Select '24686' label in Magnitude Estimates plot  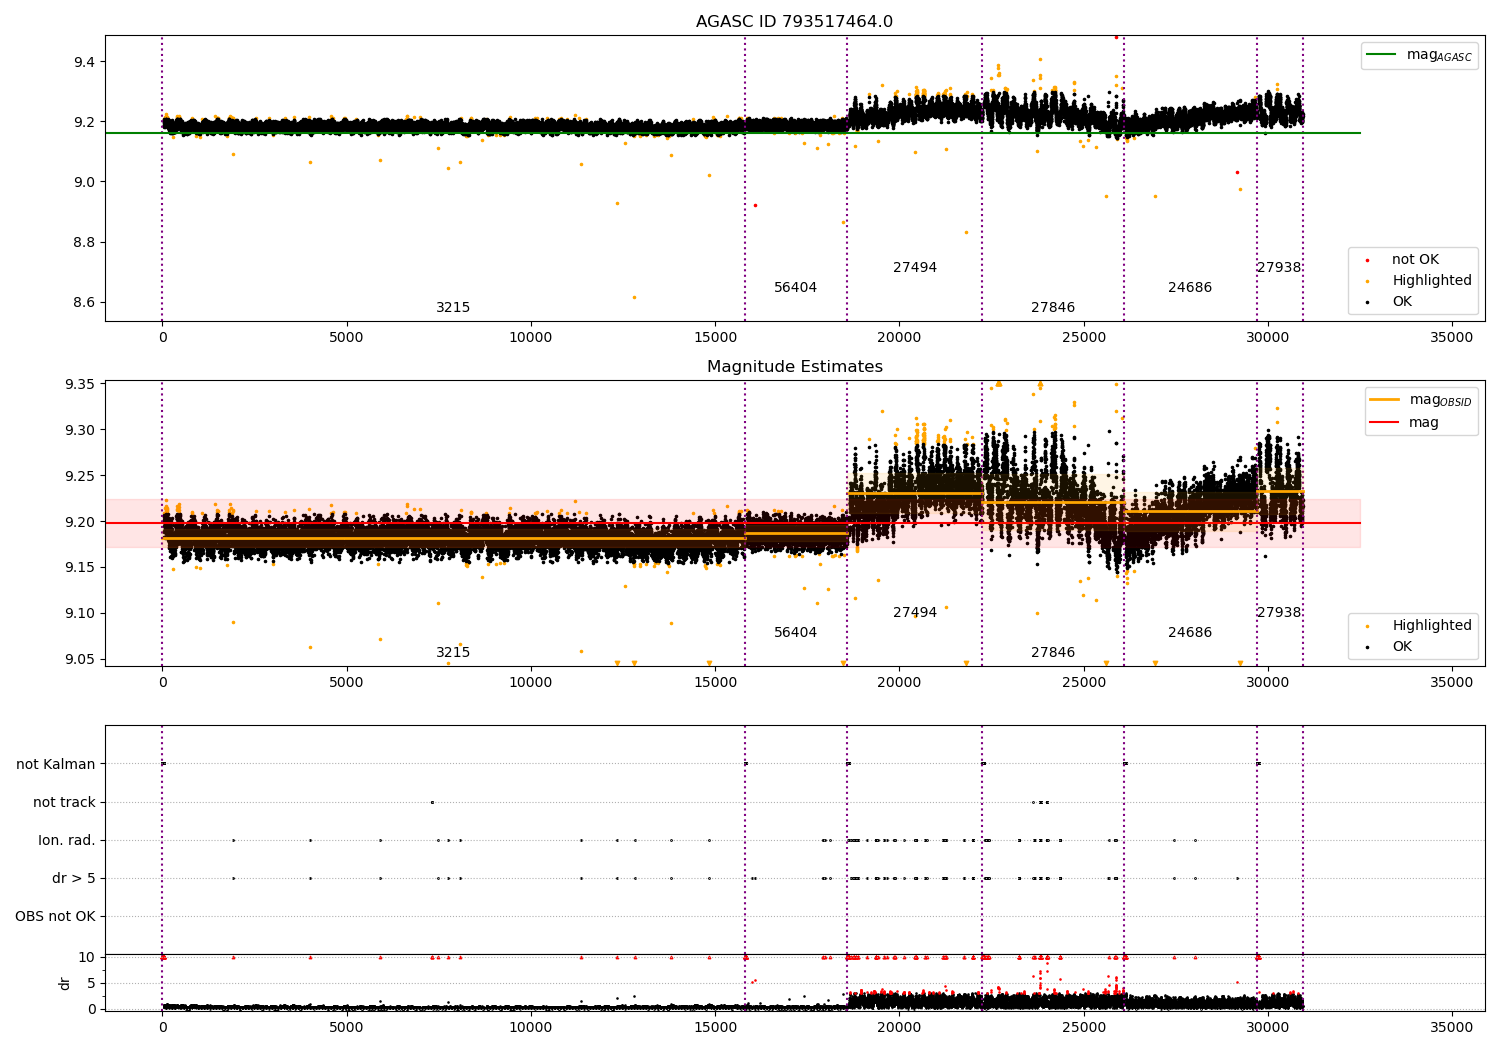(1190, 633)
